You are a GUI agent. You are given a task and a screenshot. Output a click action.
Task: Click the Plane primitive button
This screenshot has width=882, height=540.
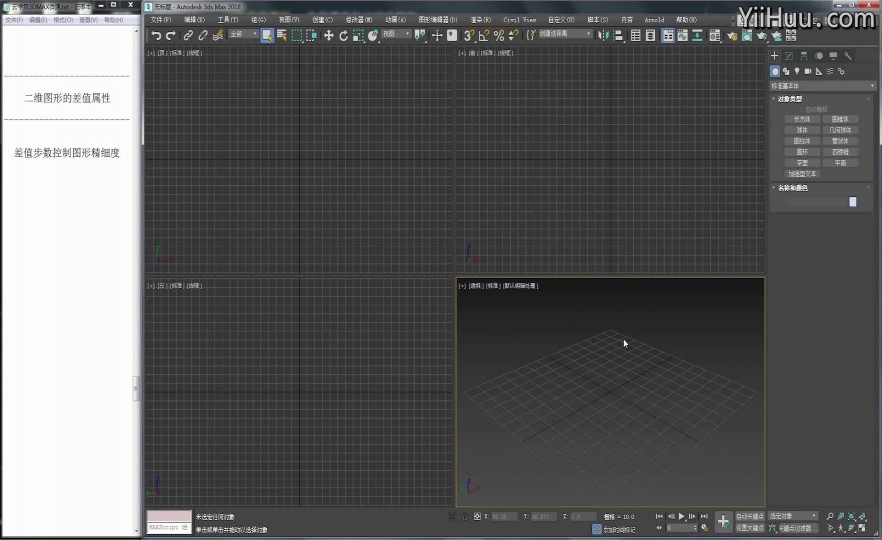click(840, 163)
